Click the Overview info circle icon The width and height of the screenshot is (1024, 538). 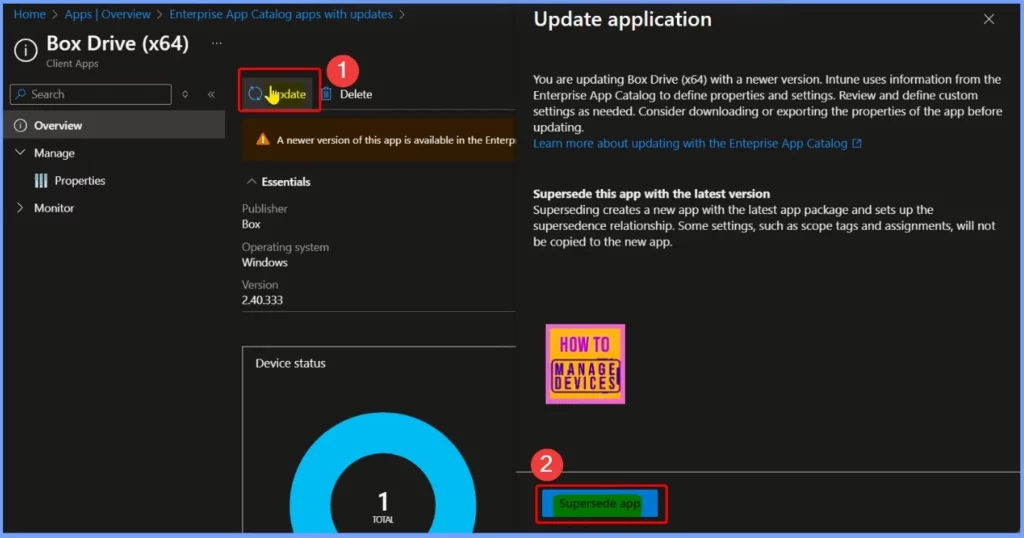point(20,125)
